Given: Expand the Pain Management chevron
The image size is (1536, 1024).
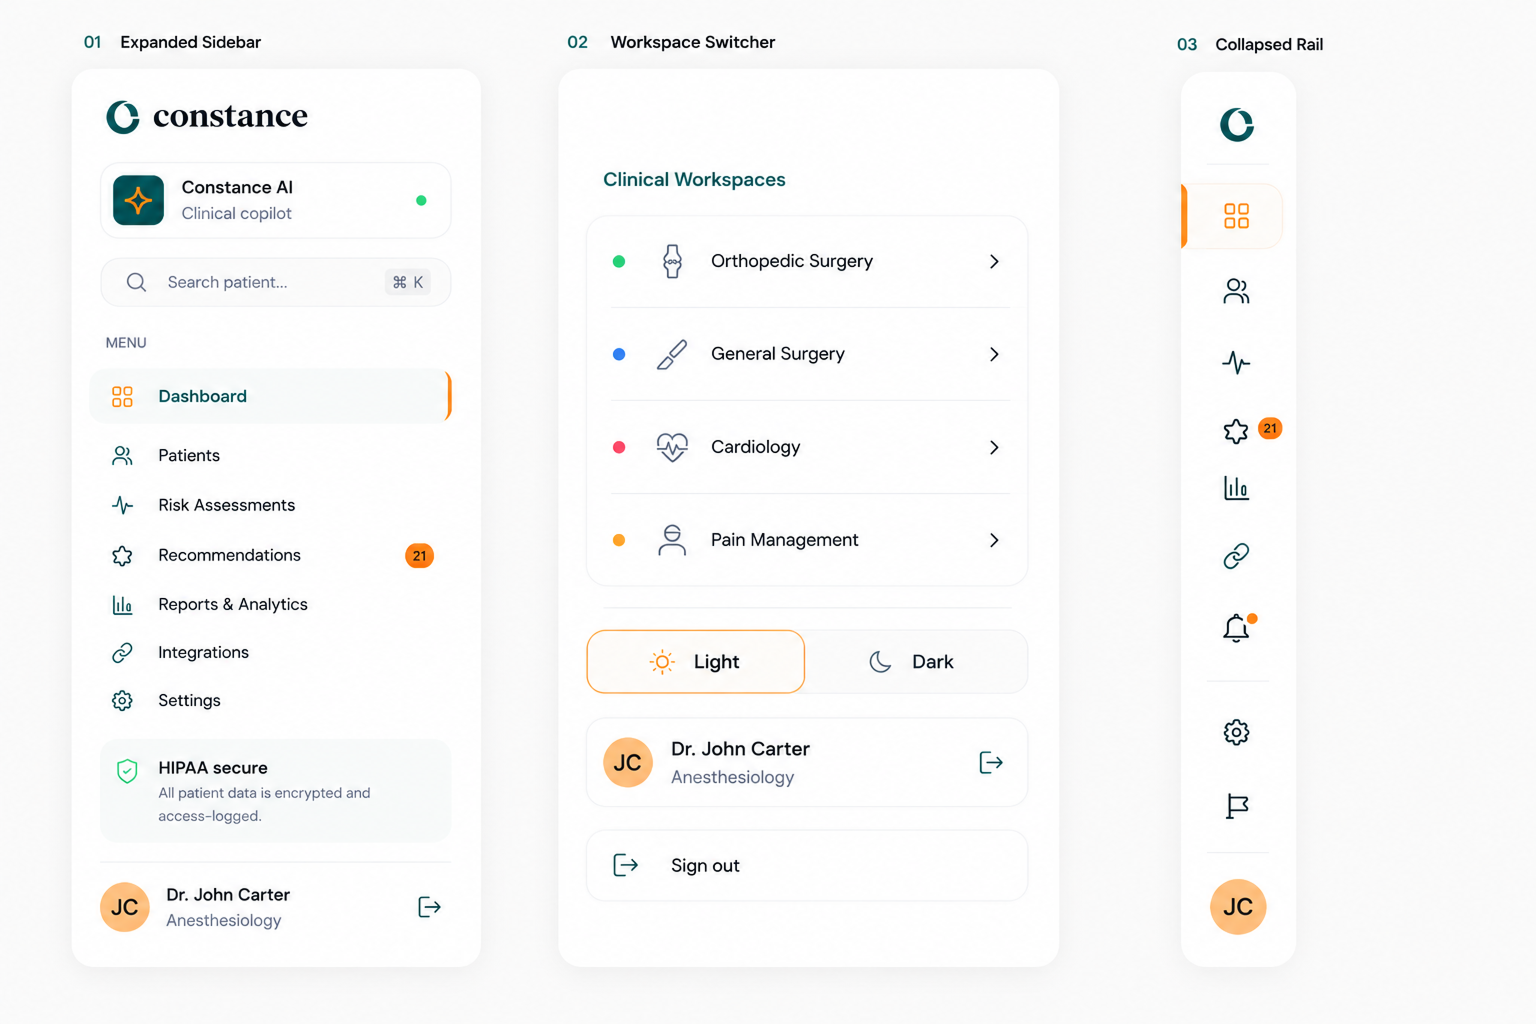Looking at the screenshot, I should click(x=994, y=540).
